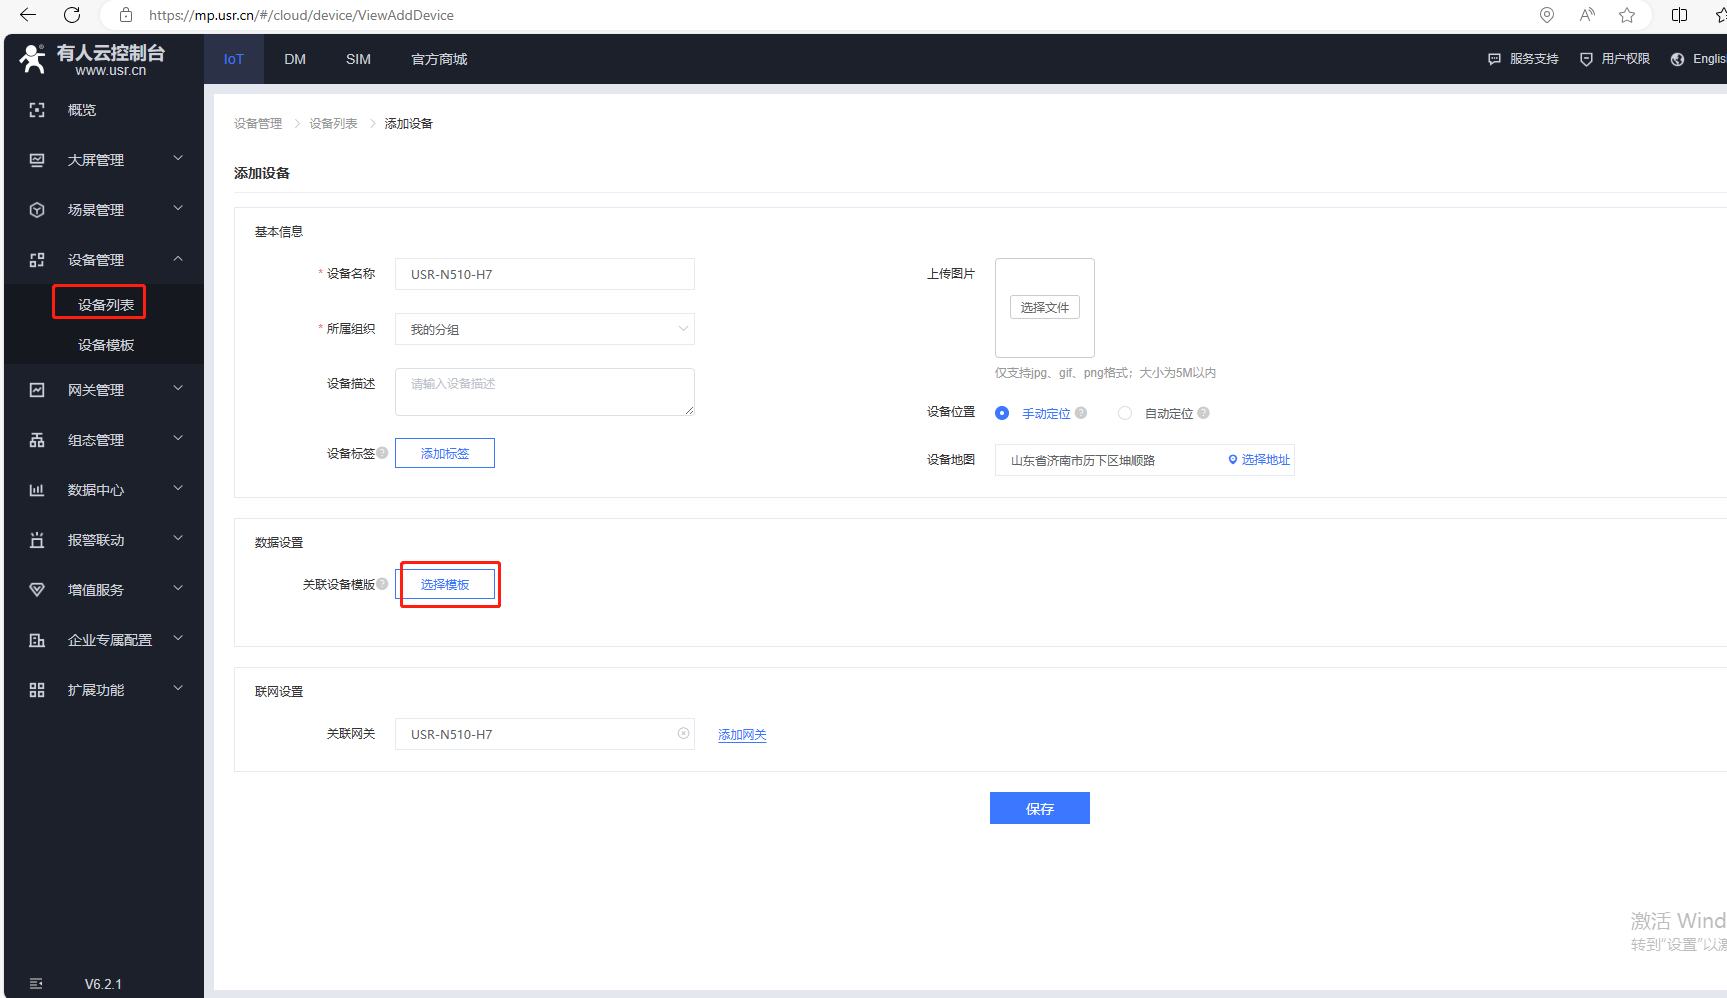Click into the 设备描述 text area
Viewport: 1727px width, 998px height.
coord(544,392)
